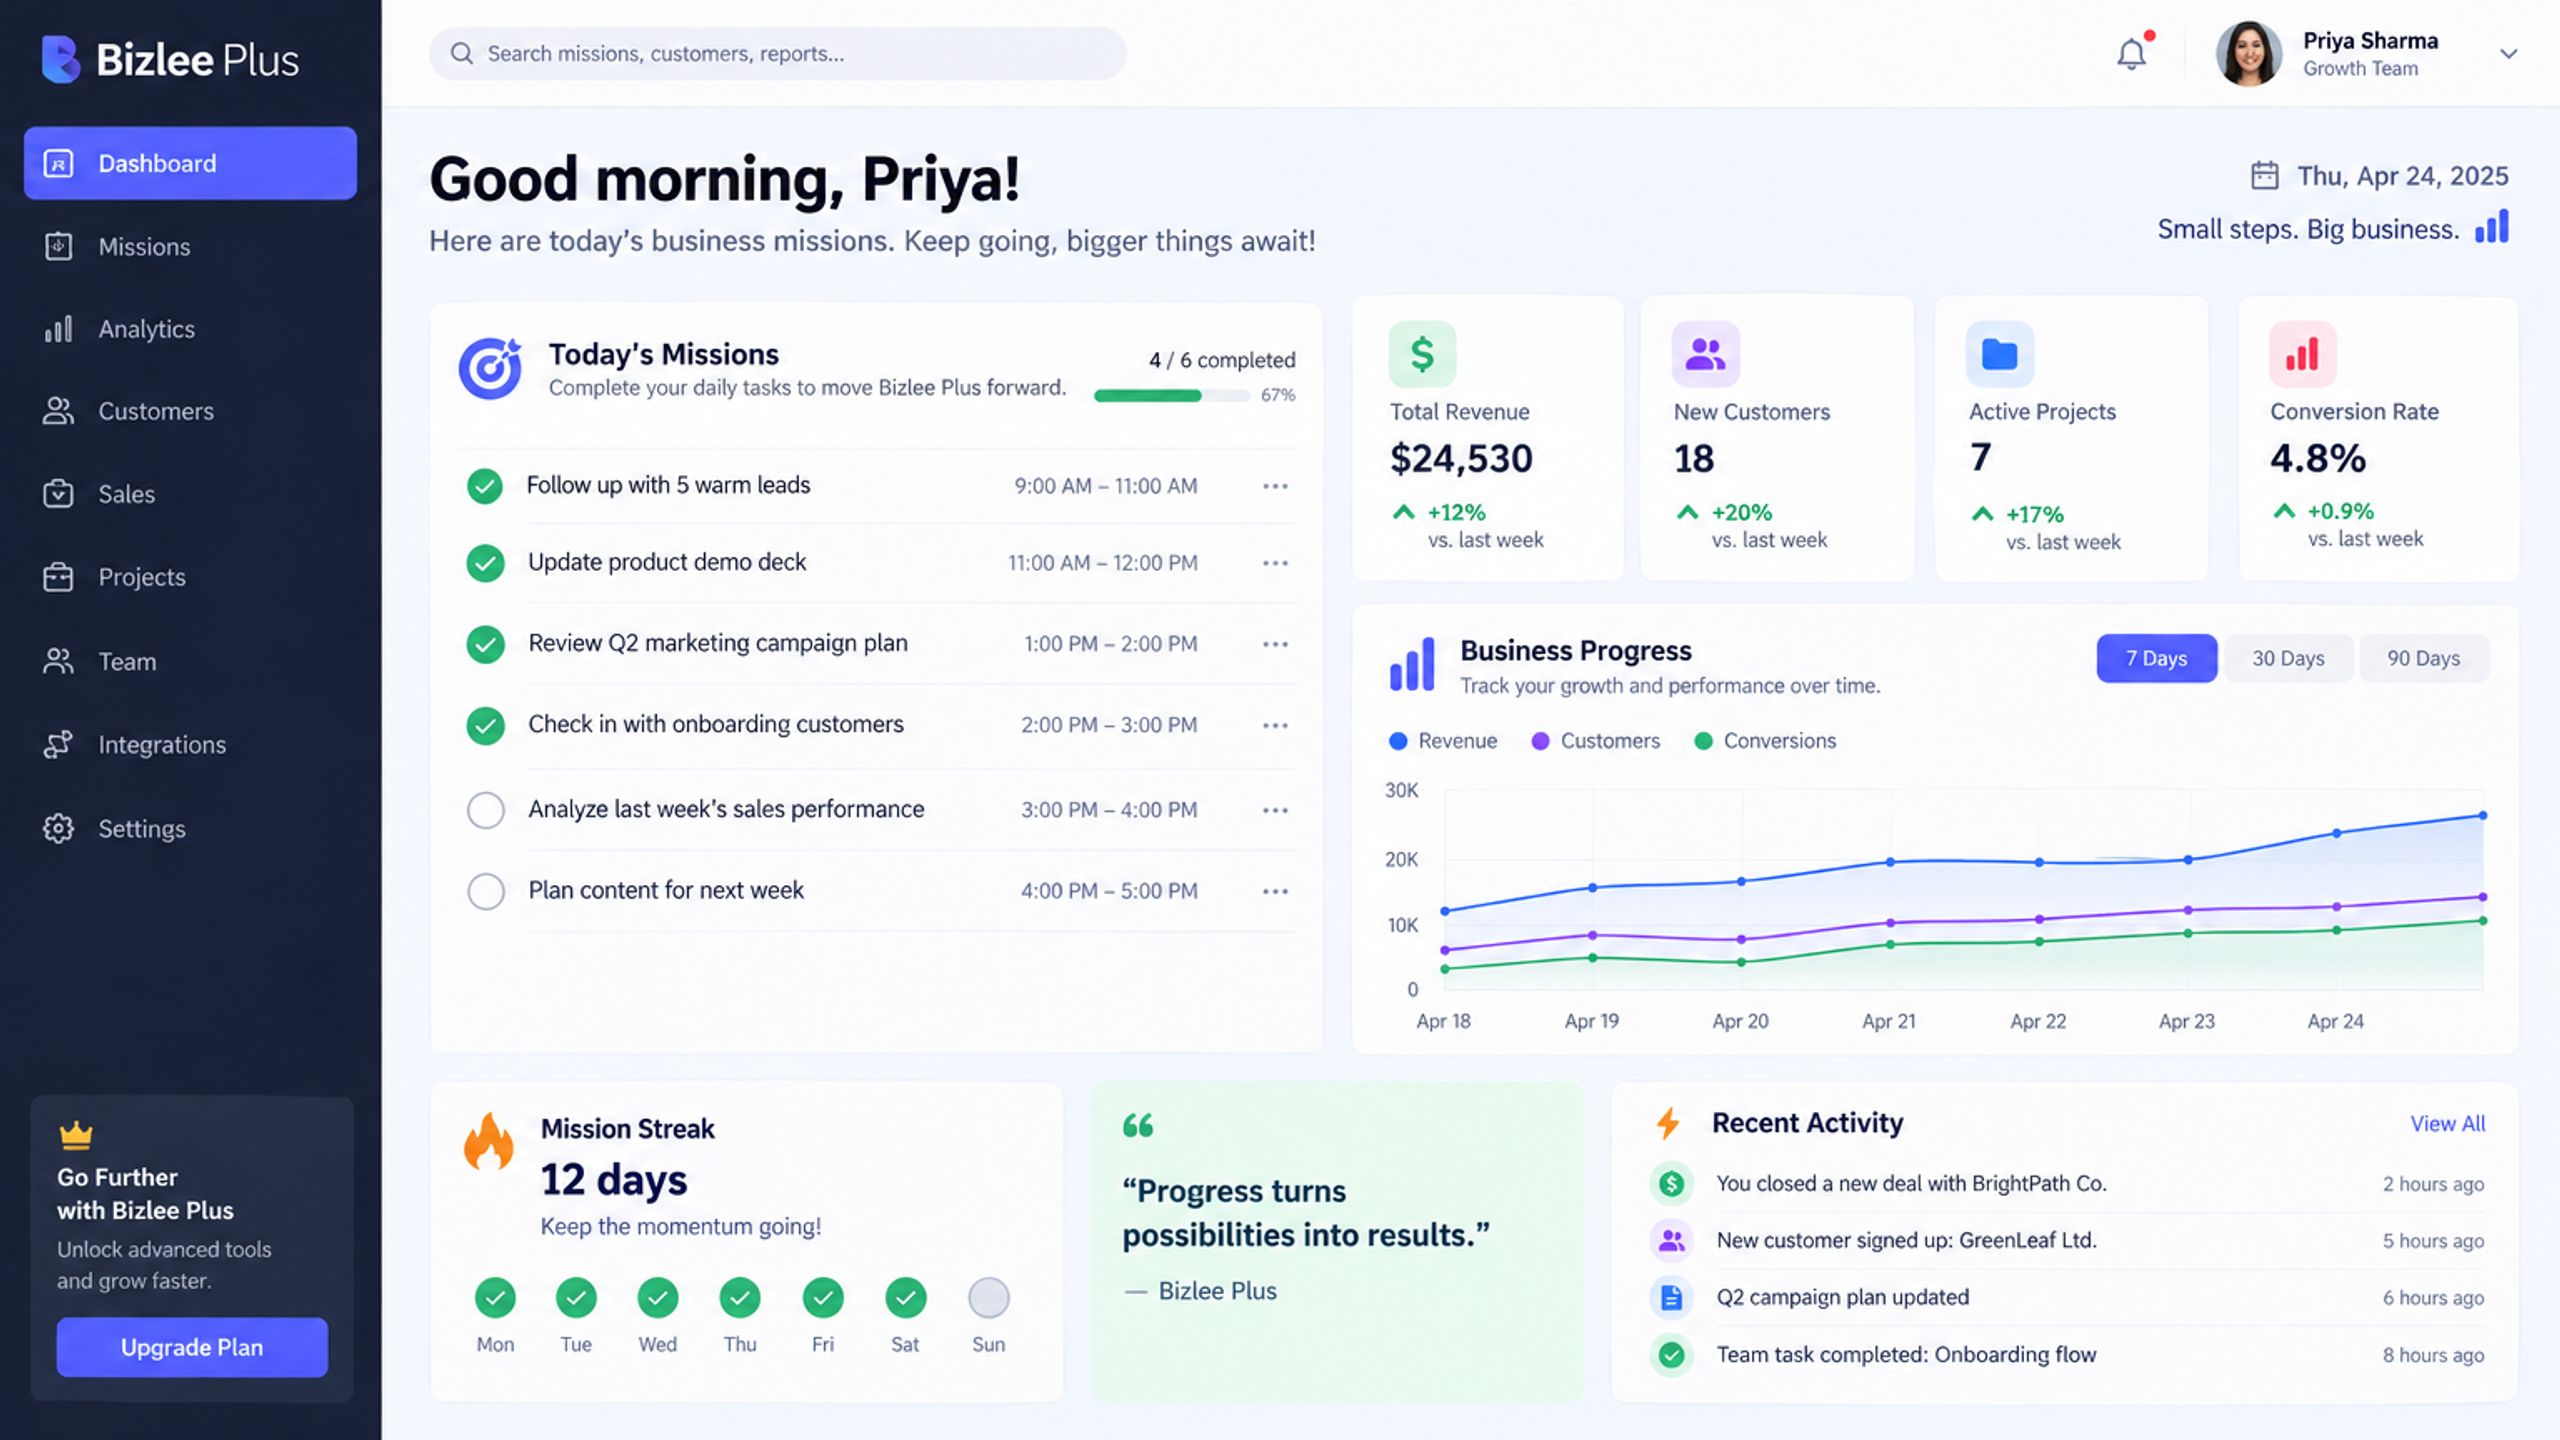Click the Integrations sidebar icon
The height and width of the screenshot is (1440, 2560).
coord(59,745)
